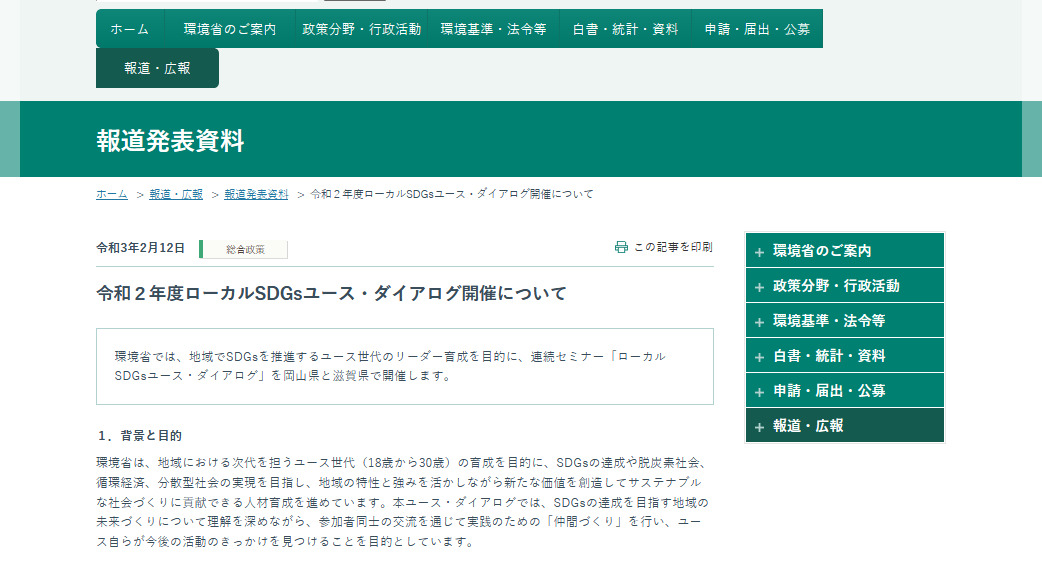1042x563 pixels.
Task: Click the この記事を印刷 print link
Action: click(673, 247)
